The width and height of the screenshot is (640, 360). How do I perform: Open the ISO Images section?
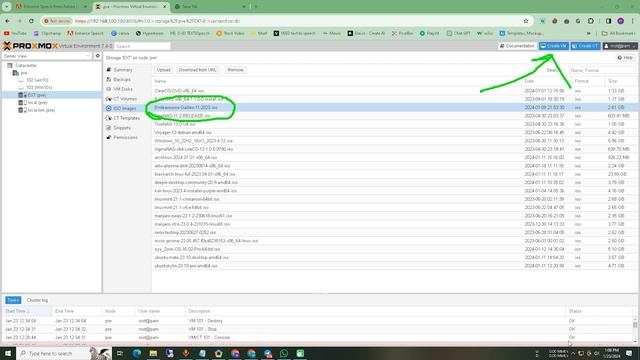[124, 108]
